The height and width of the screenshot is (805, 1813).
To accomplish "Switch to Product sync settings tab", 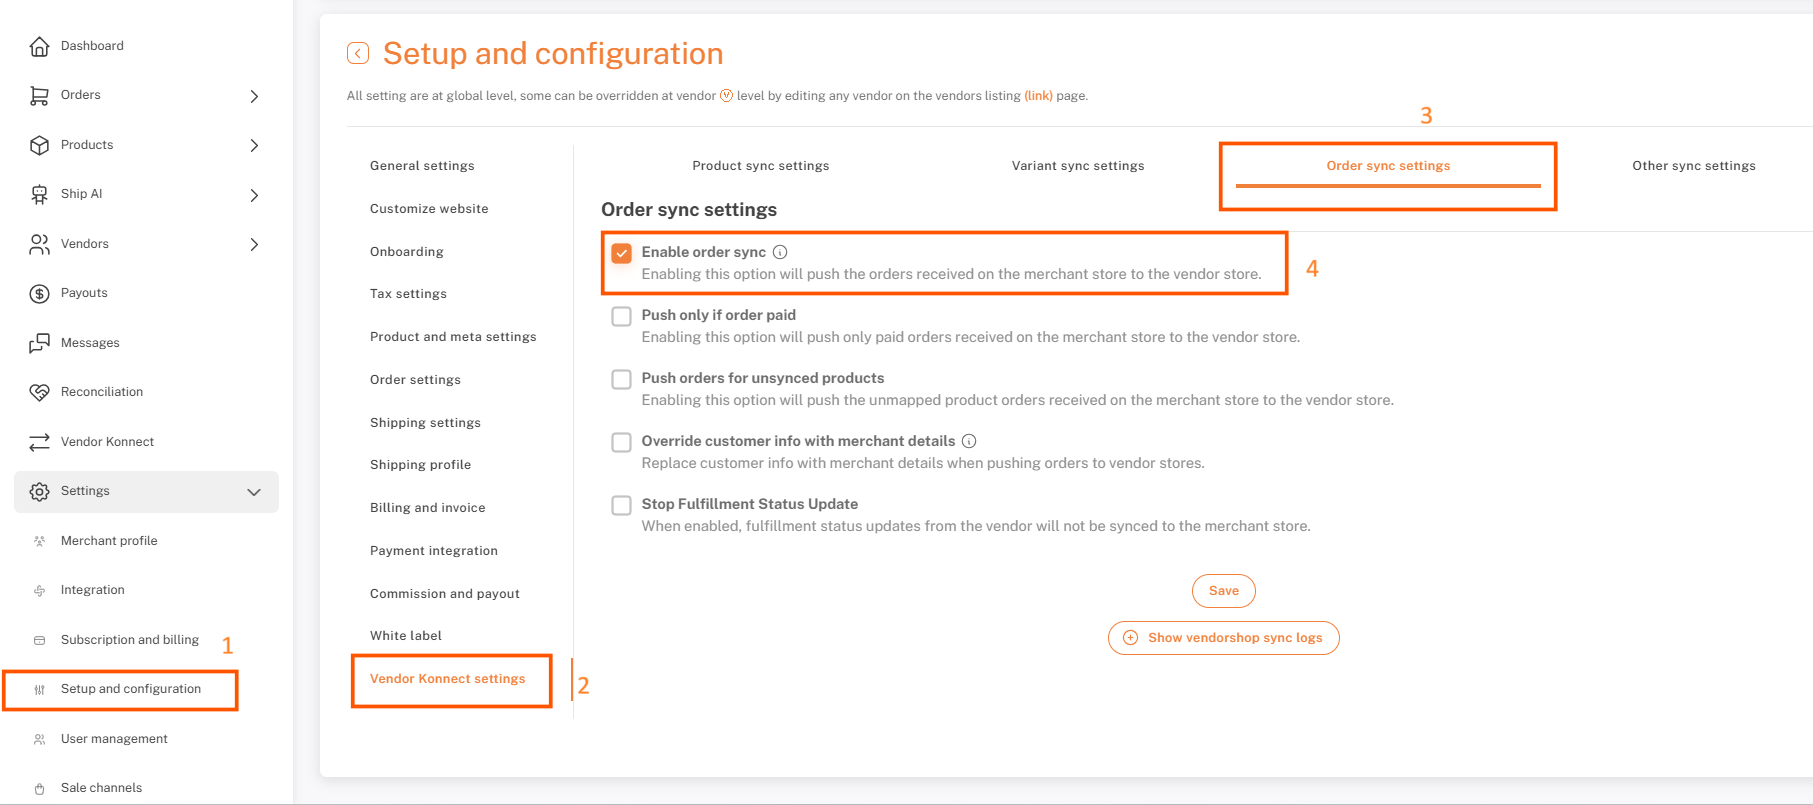I will [760, 166].
